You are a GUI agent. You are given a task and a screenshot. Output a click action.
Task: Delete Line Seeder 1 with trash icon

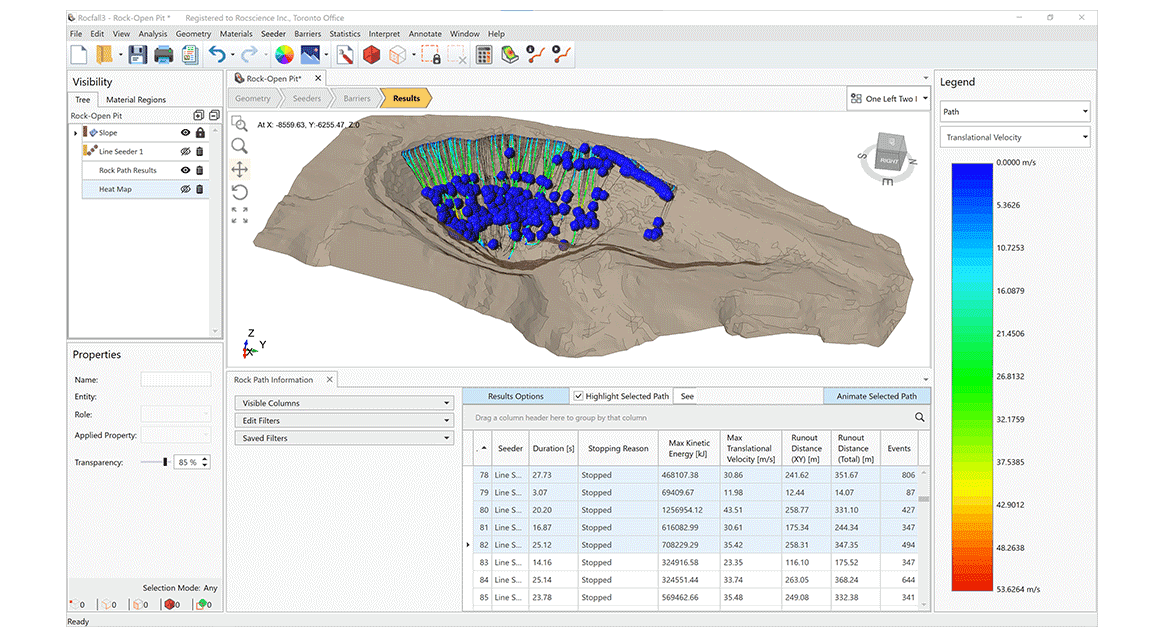200,151
